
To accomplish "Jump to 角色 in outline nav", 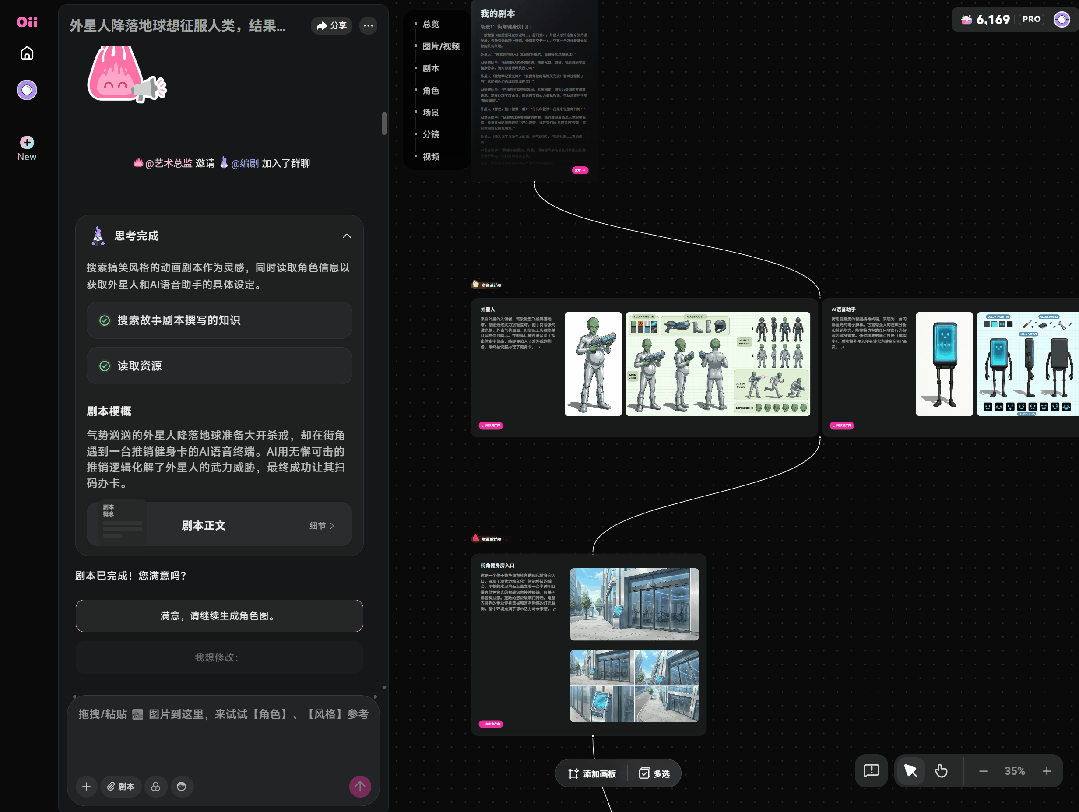I will (431, 90).
